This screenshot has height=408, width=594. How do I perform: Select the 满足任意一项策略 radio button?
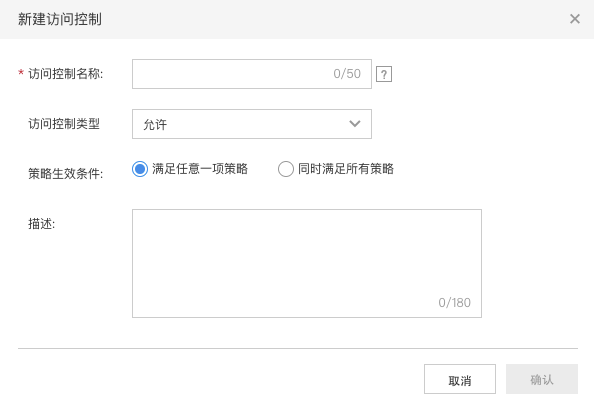pyautogui.click(x=140, y=169)
